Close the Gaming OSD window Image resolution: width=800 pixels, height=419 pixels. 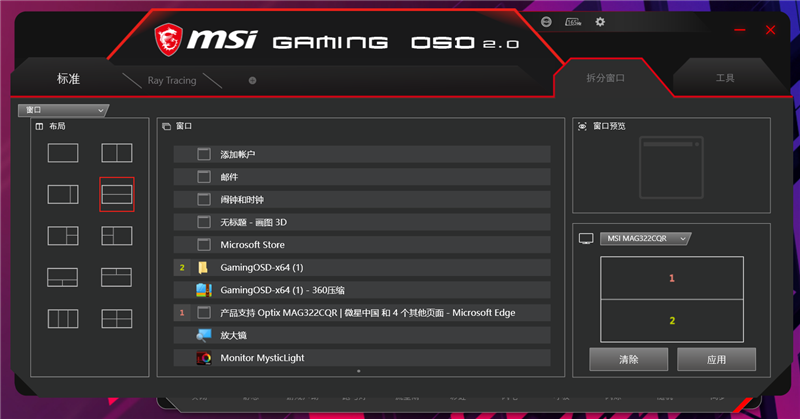coord(770,30)
